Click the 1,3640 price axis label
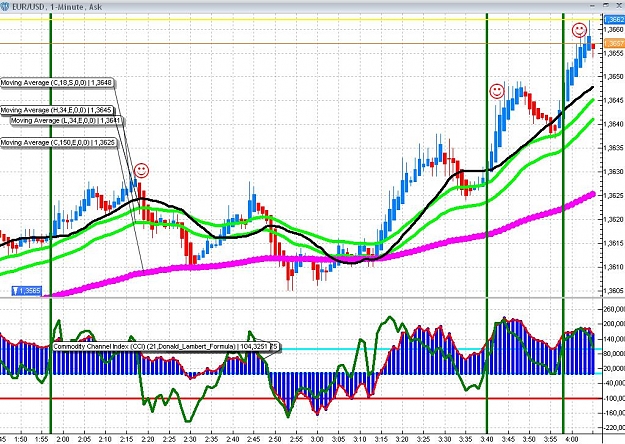Screen dimensions: 625x444 pyautogui.click(x=614, y=124)
